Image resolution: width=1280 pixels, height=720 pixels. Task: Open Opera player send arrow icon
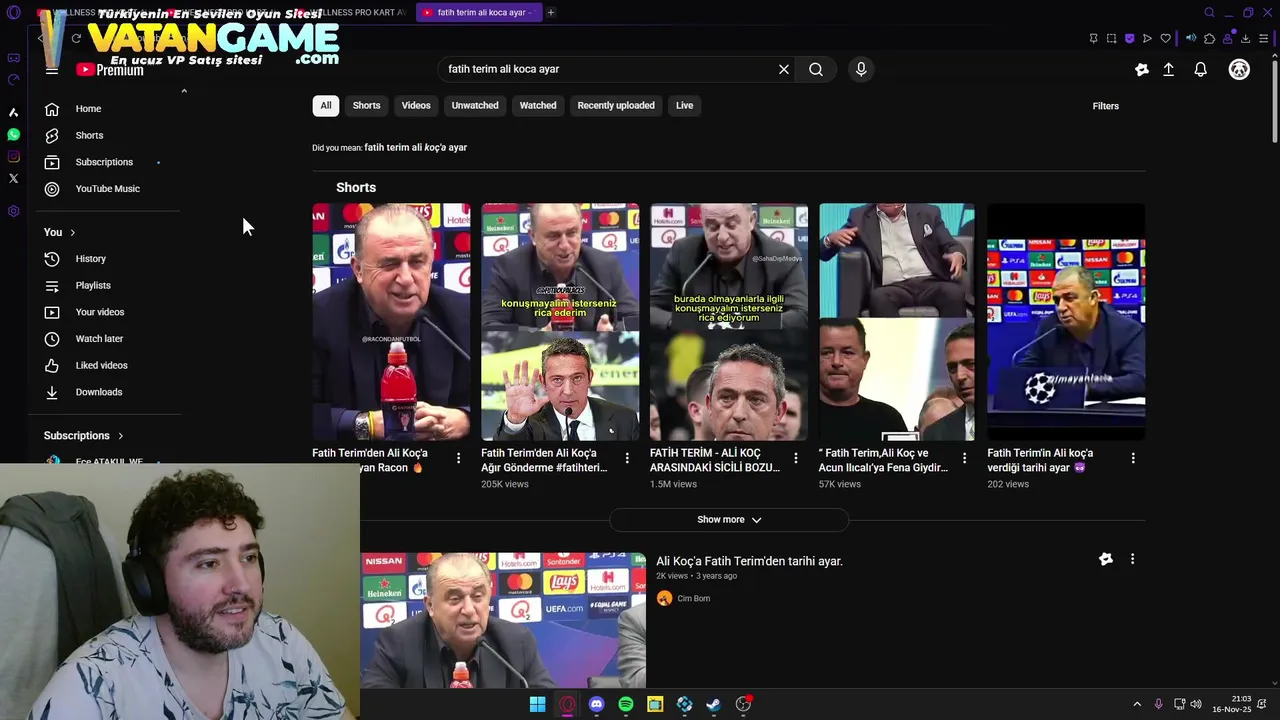click(1147, 38)
